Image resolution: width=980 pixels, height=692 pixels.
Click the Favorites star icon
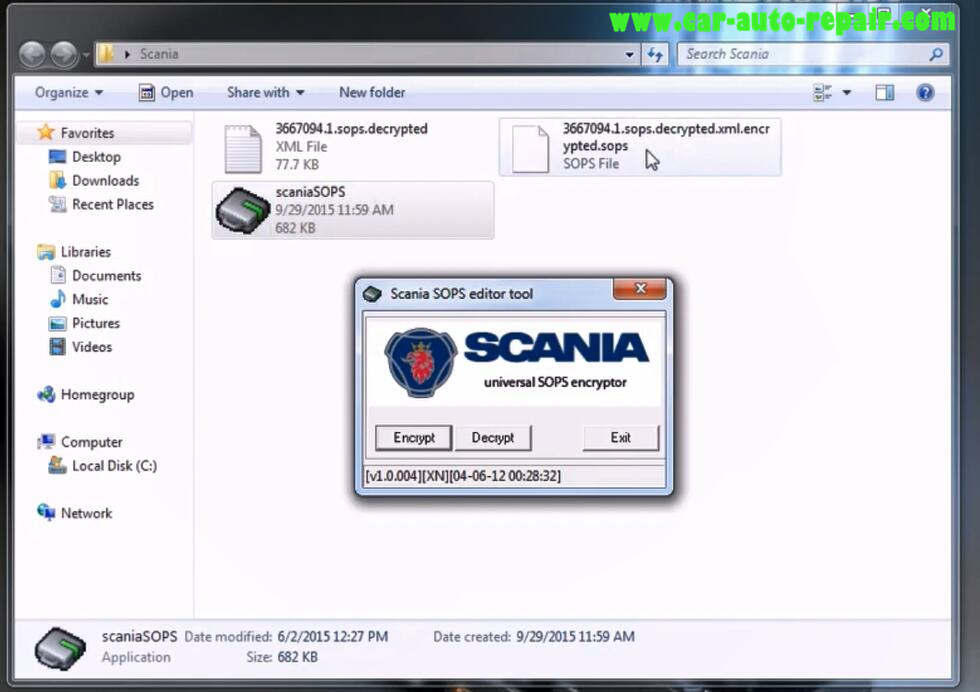click(x=46, y=132)
